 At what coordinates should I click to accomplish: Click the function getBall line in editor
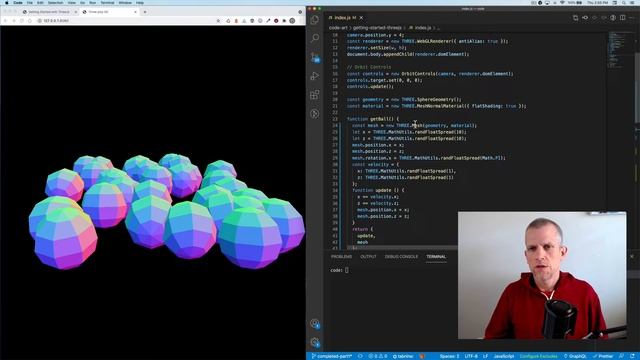[x=373, y=119]
